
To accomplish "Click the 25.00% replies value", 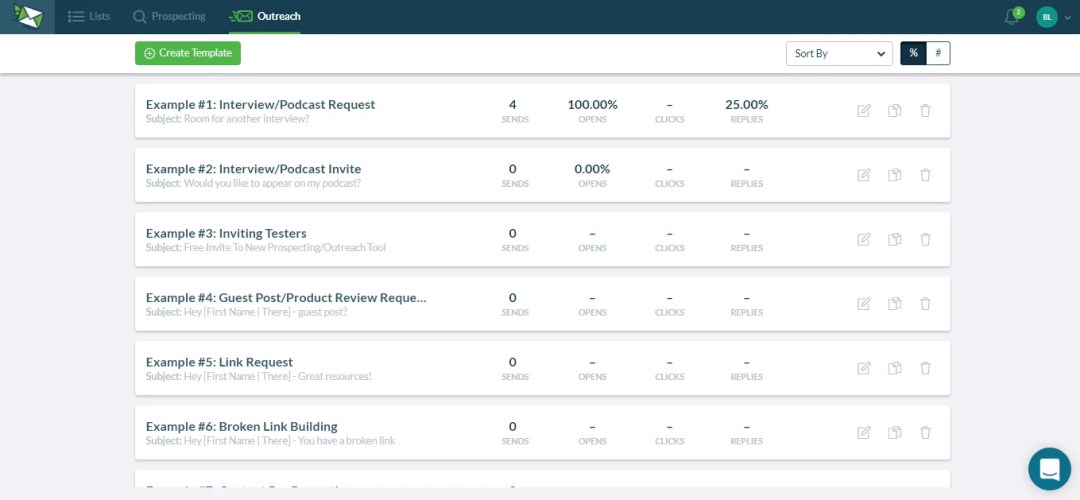I will 747,105.
